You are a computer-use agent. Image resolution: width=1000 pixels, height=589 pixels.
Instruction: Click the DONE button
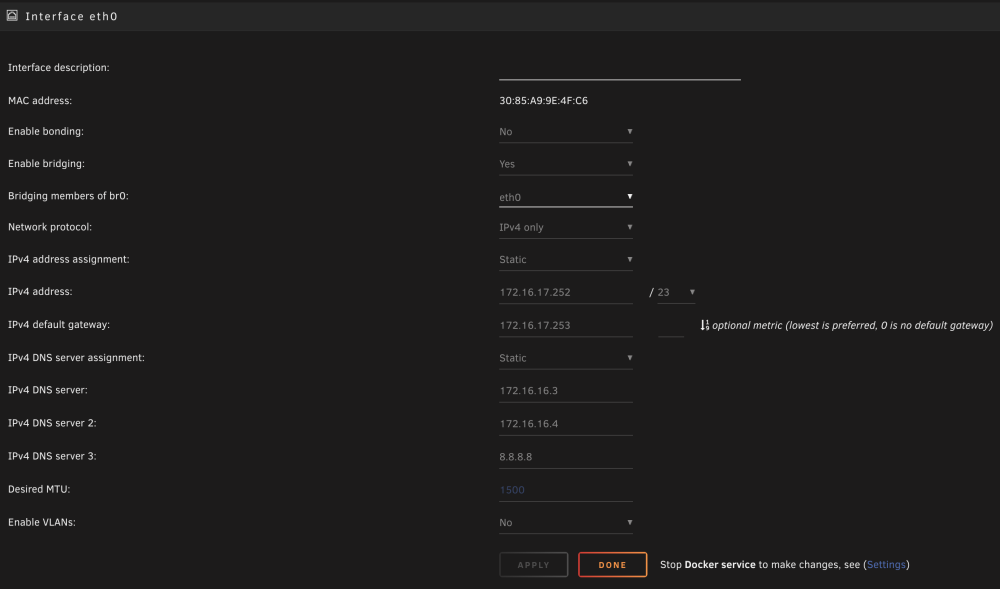612,565
